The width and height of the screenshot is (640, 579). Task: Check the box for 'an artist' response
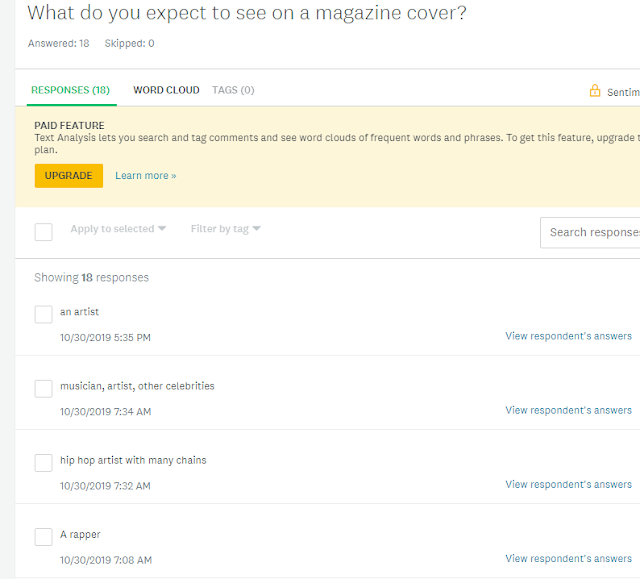coord(43,314)
